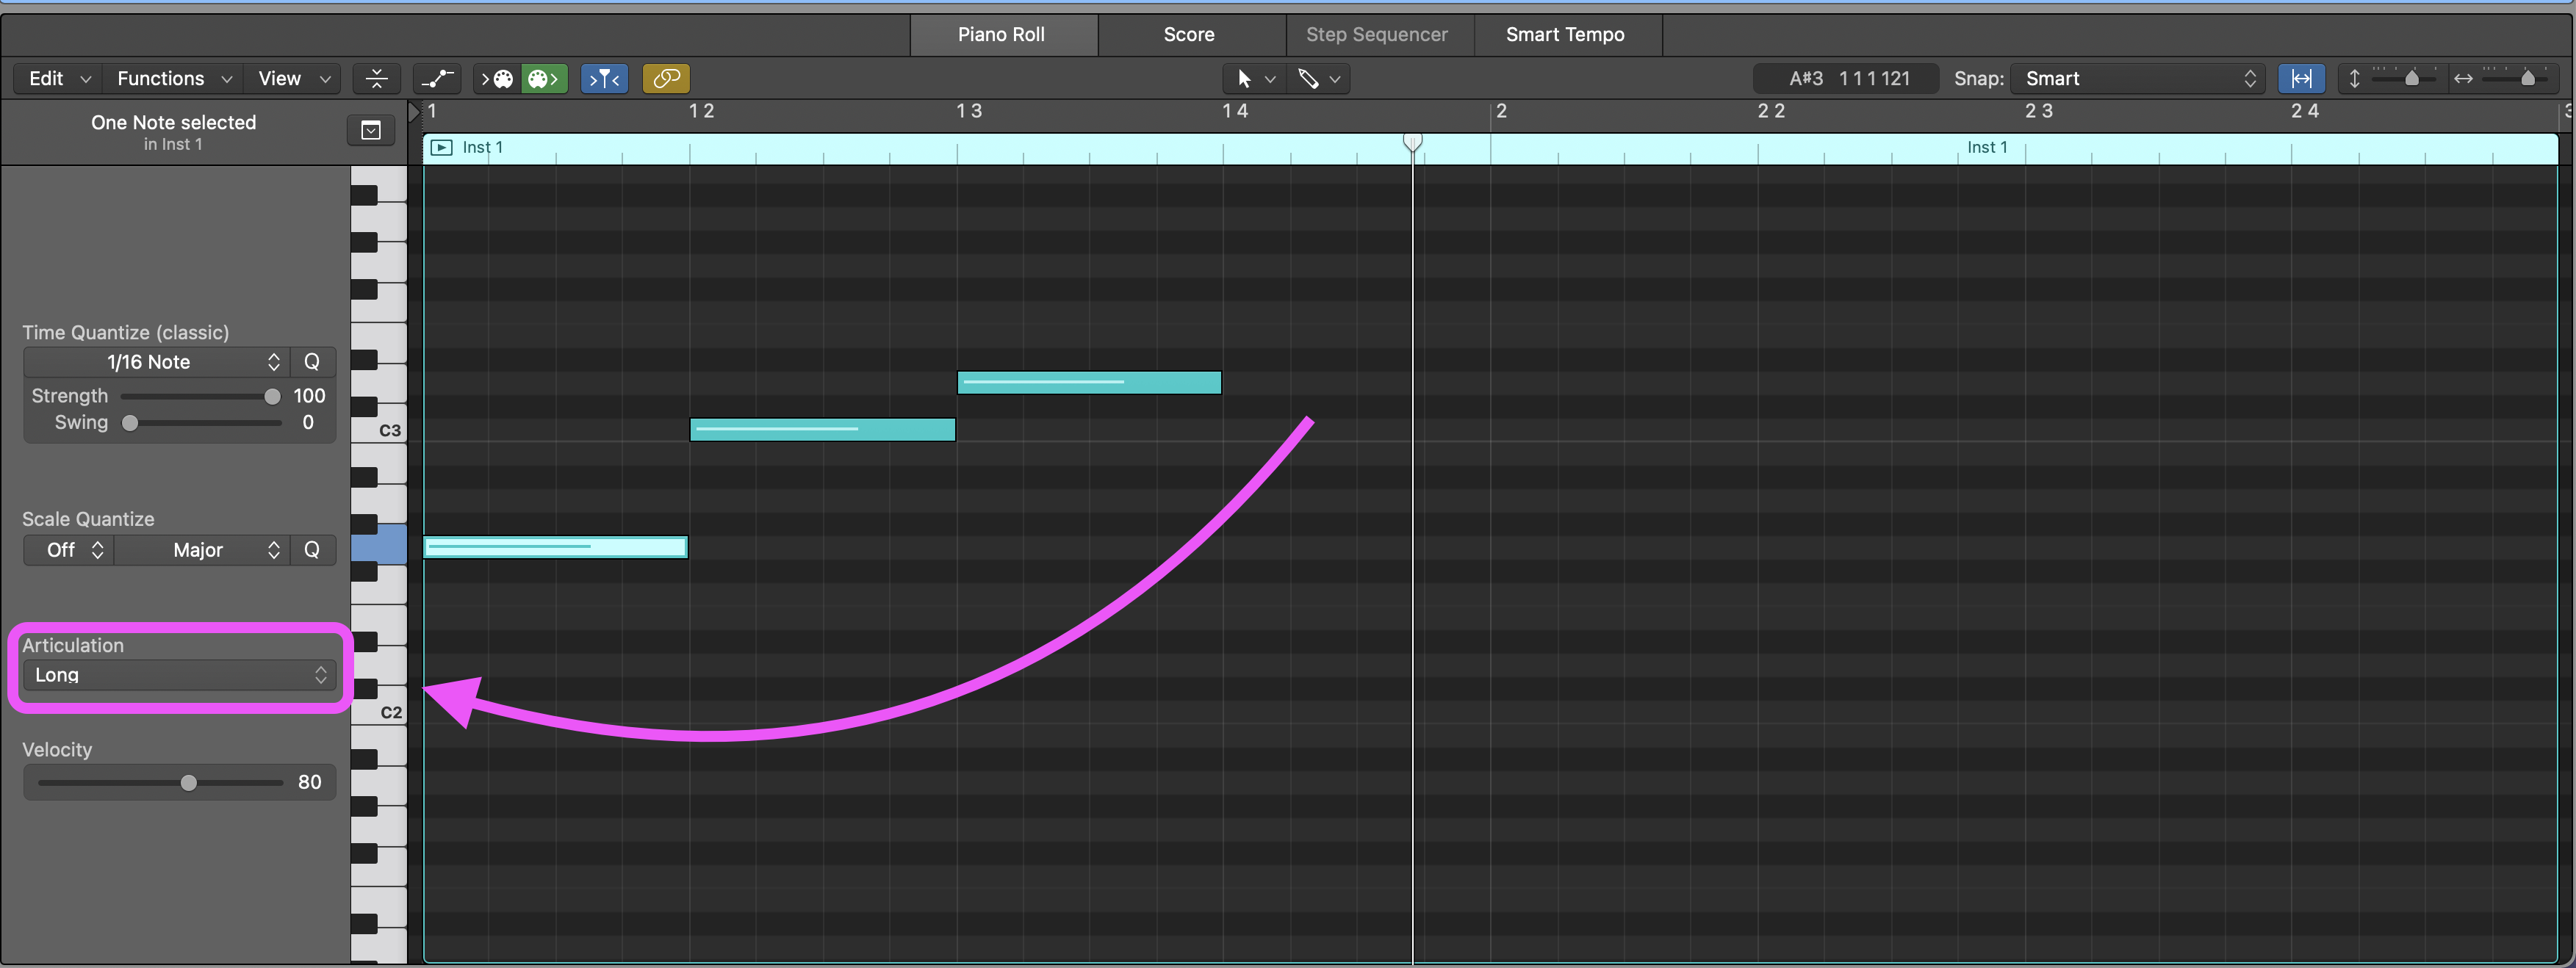The image size is (2576, 968).
Task: Click the region play button on Inst 1 header
Action: pyautogui.click(x=441, y=147)
